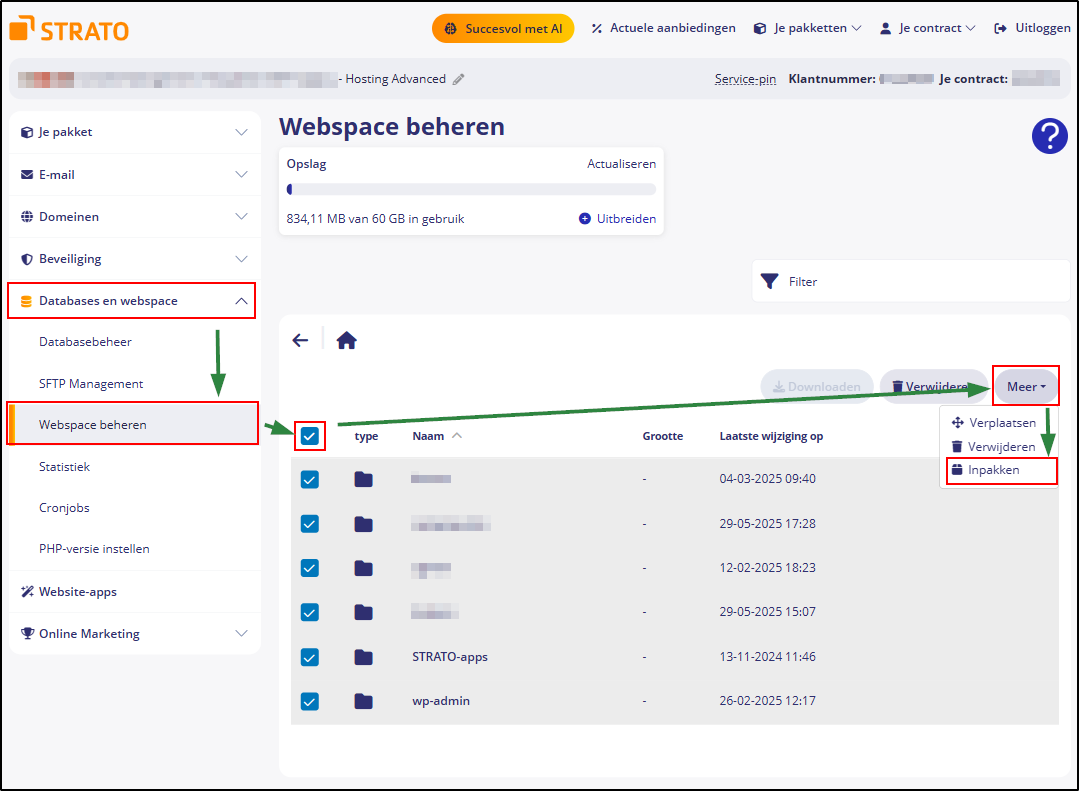Click the Succesvol met AI button
The height and width of the screenshot is (791, 1079).
(503, 29)
